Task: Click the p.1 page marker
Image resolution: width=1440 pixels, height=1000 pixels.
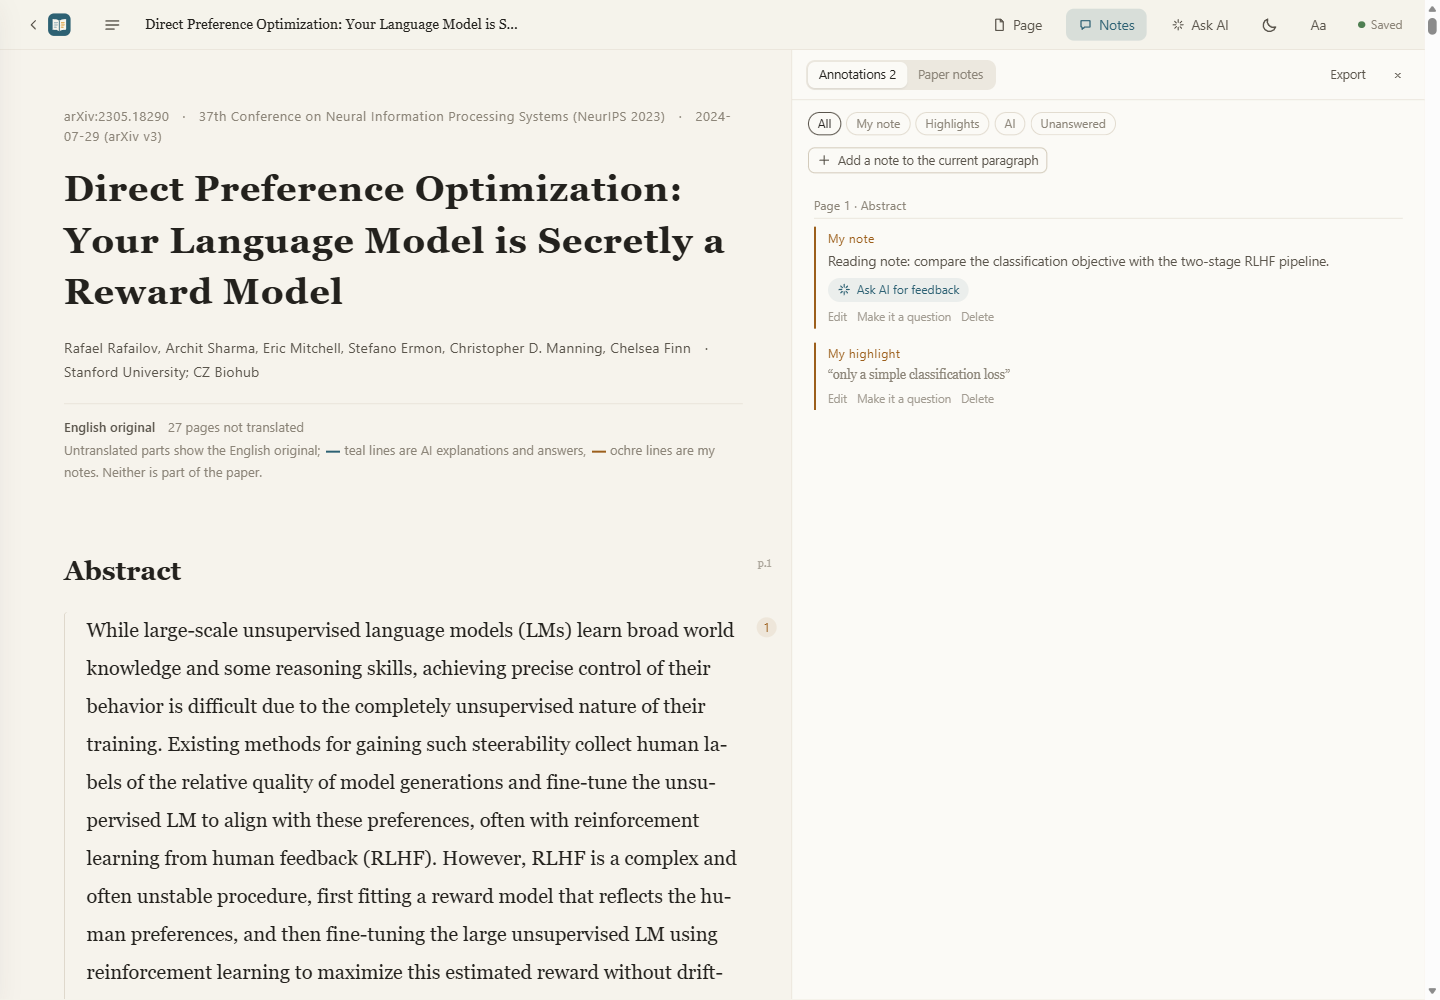Action: point(765,564)
